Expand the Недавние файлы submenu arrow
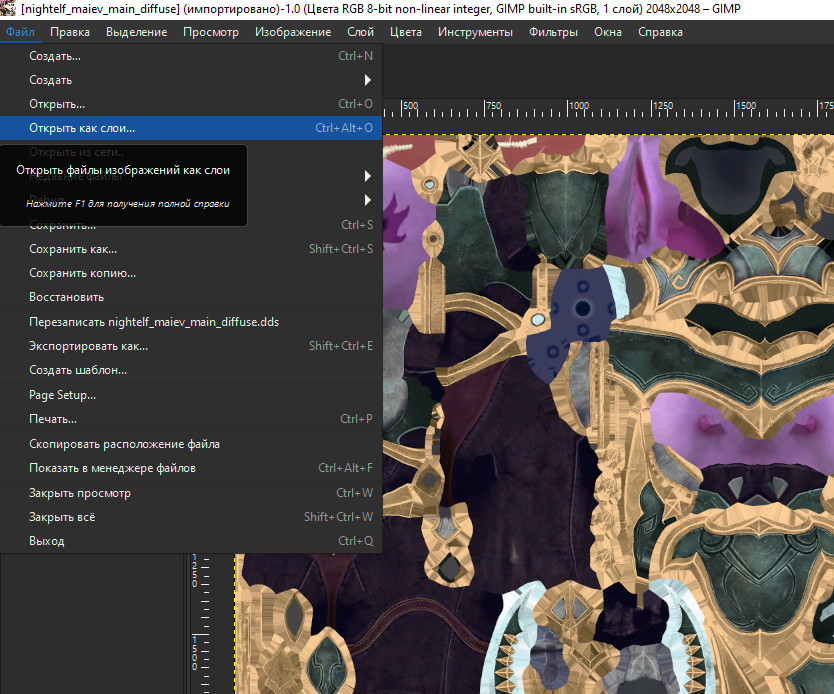This screenshot has height=694, width=834. (x=367, y=176)
